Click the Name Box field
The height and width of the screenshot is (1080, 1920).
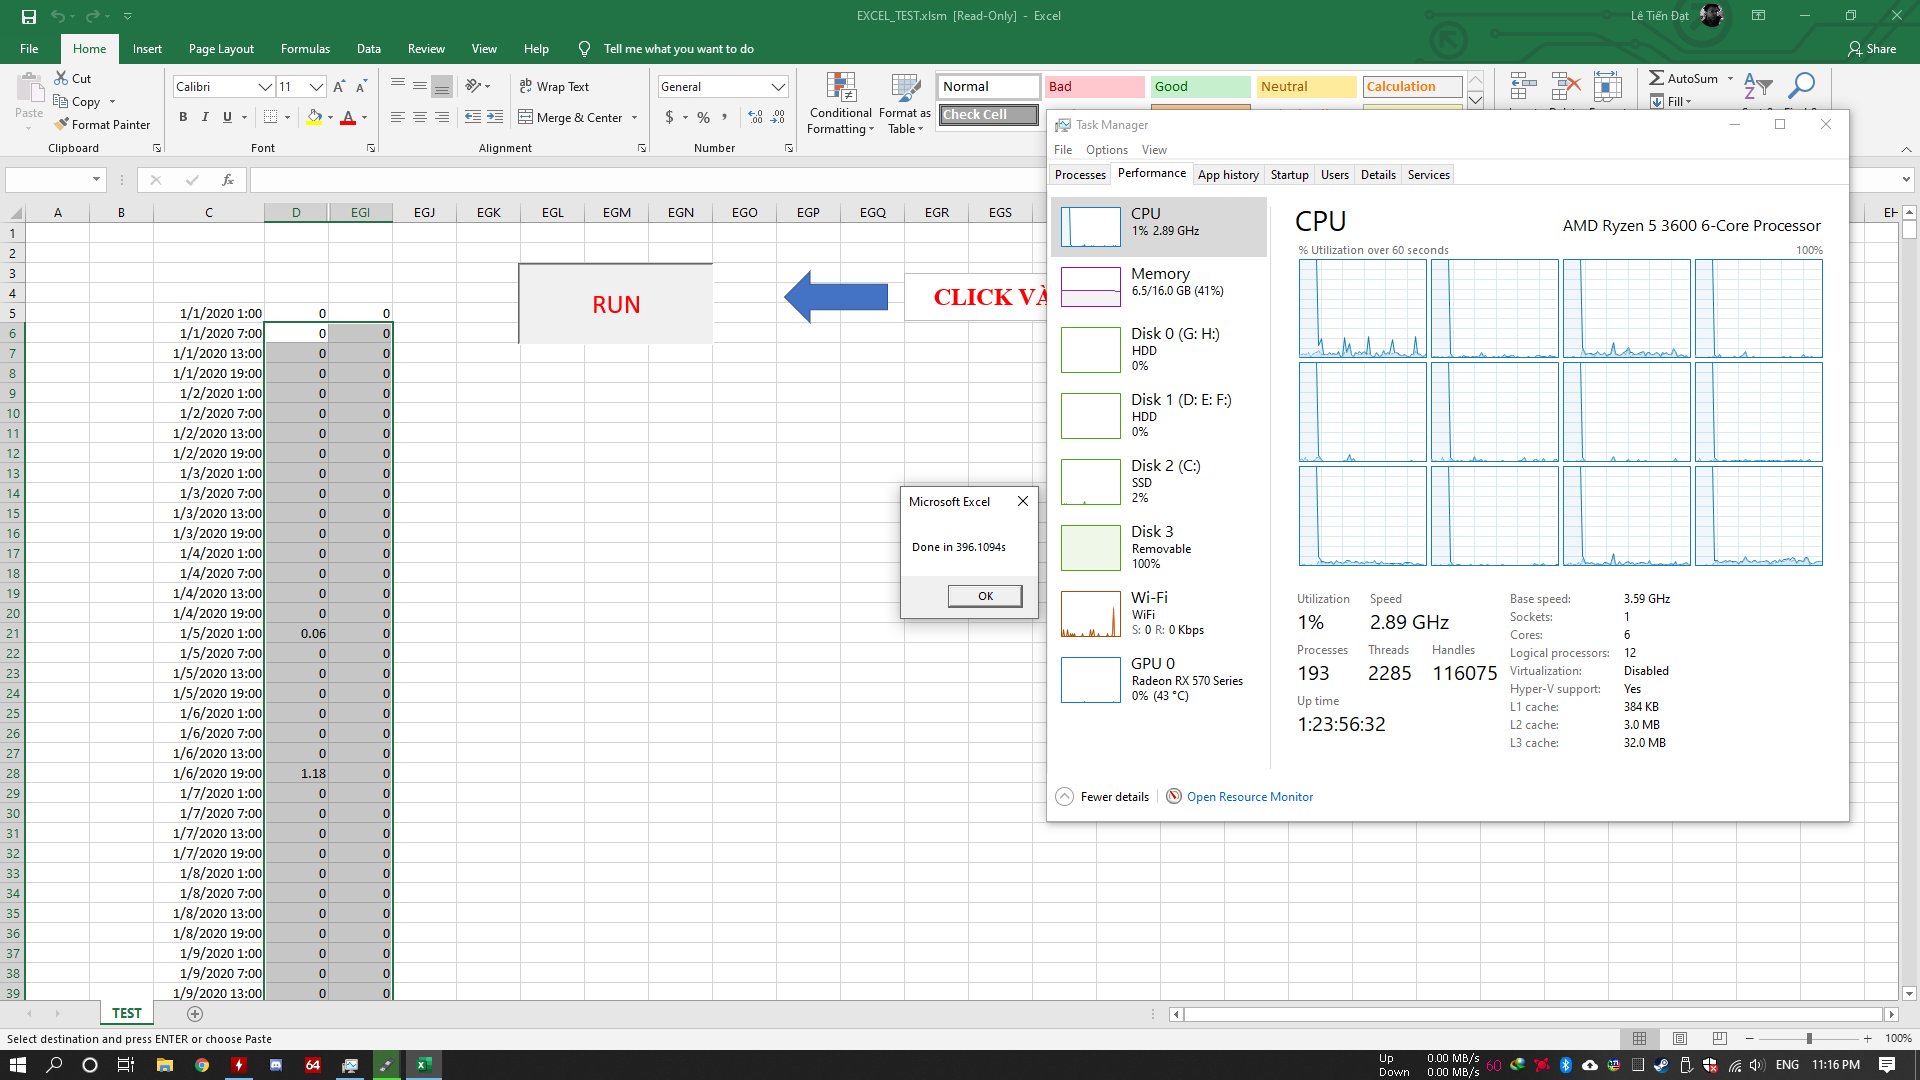click(x=47, y=180)
